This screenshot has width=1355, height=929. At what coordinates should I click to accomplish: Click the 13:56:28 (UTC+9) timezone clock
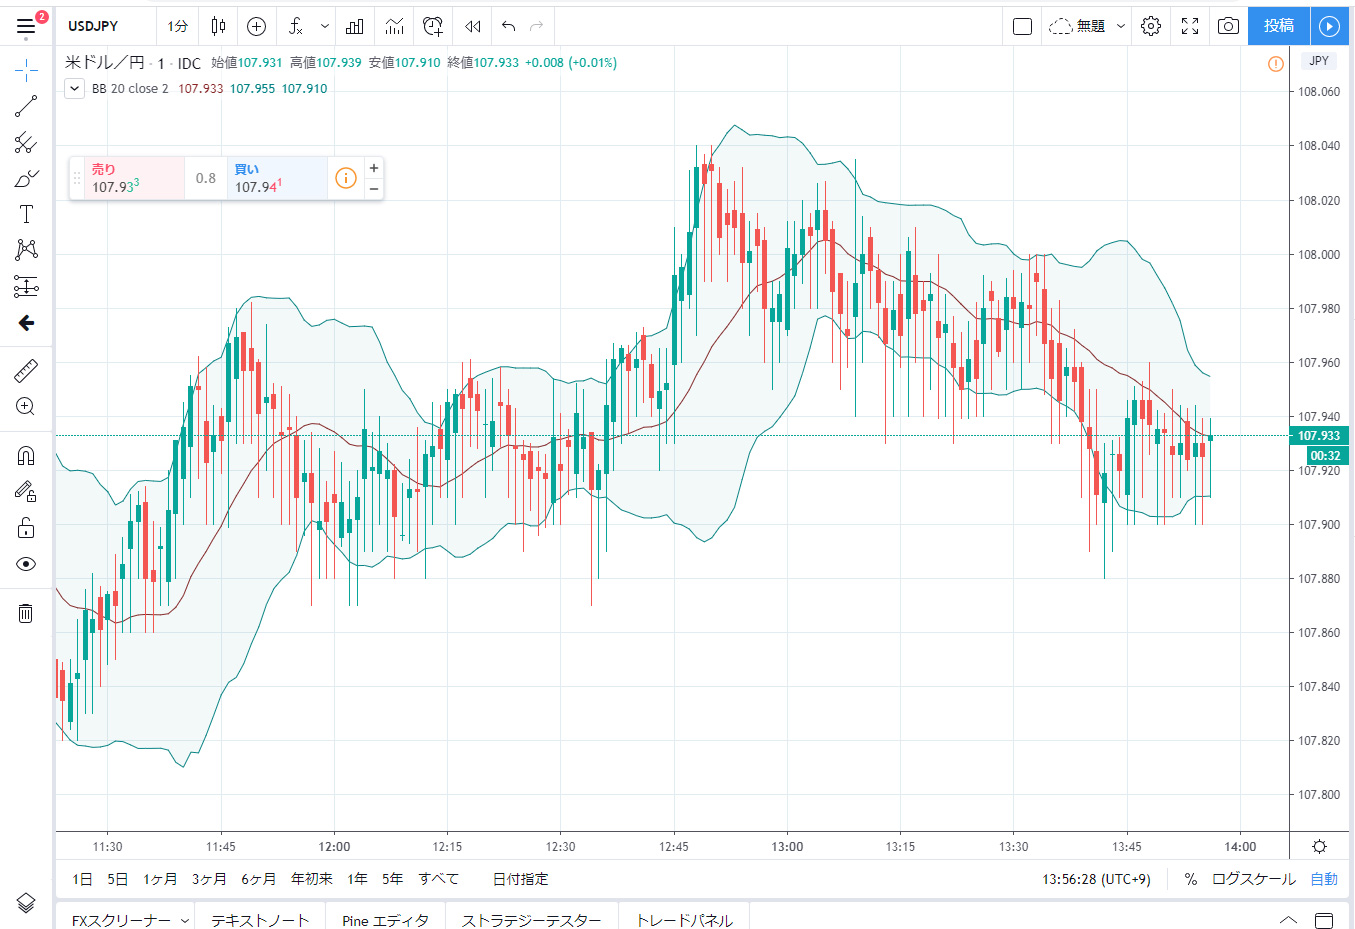(x=1096, y=879)
